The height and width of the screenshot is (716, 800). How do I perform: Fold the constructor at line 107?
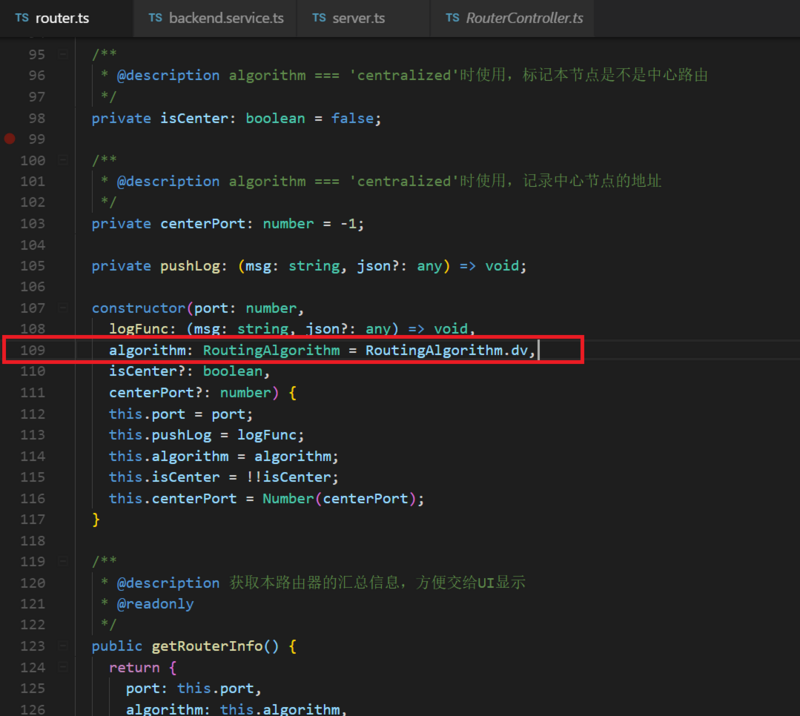pyautogui.click(x=63, y=308)
